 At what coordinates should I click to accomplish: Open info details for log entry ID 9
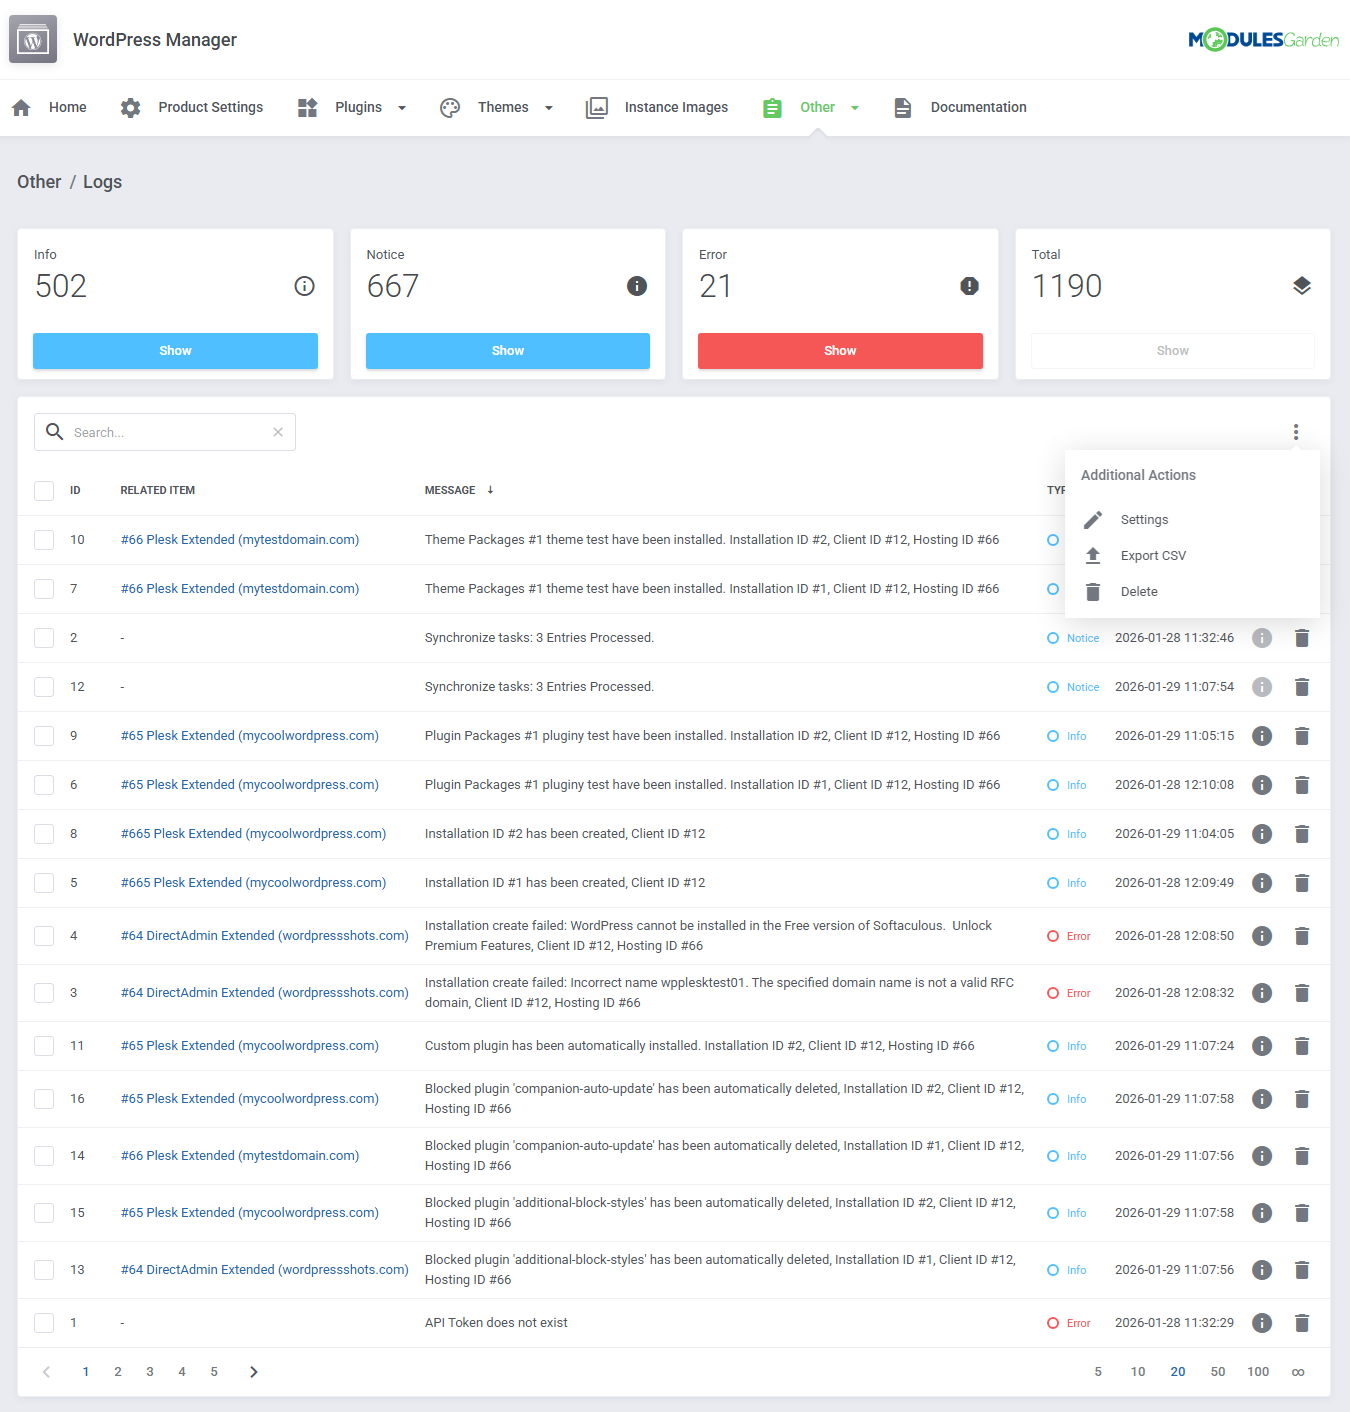(x=1261, y=736)
